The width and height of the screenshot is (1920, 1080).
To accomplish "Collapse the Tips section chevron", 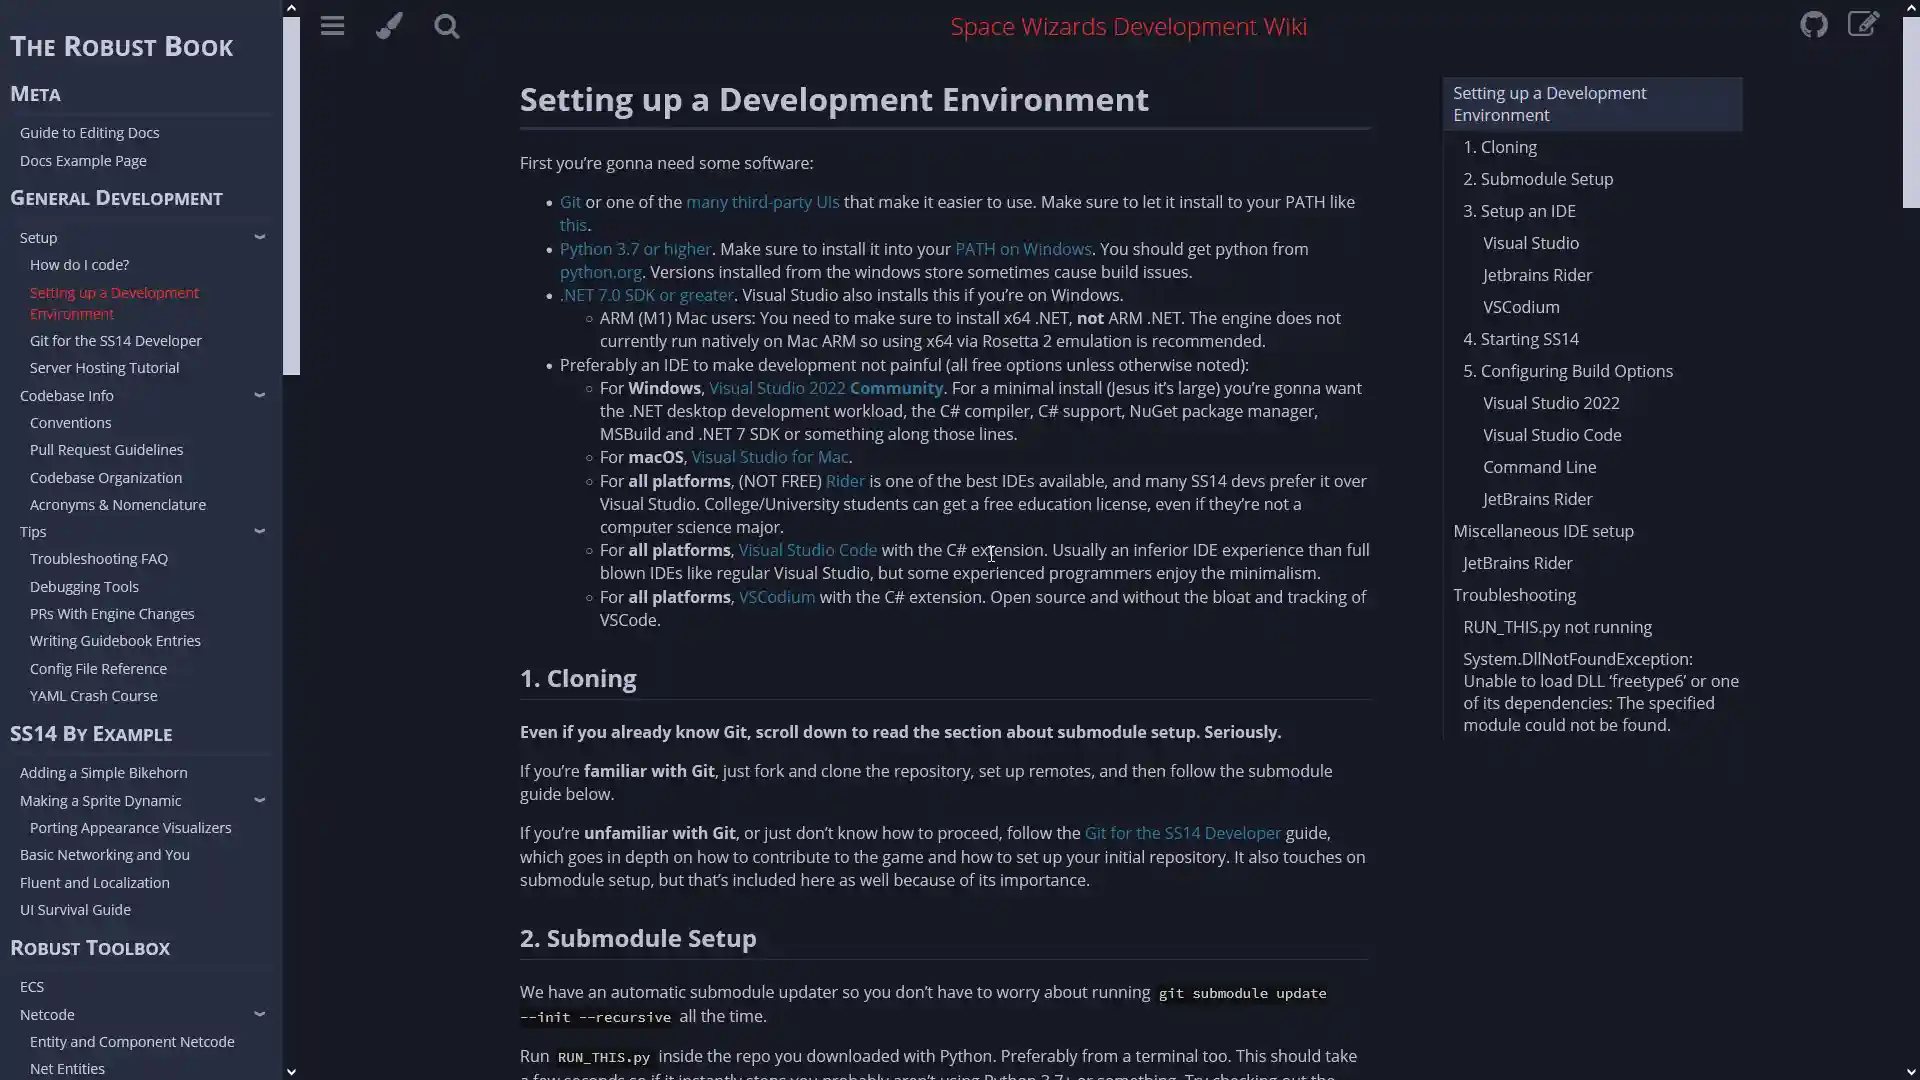I will (259, 531).
